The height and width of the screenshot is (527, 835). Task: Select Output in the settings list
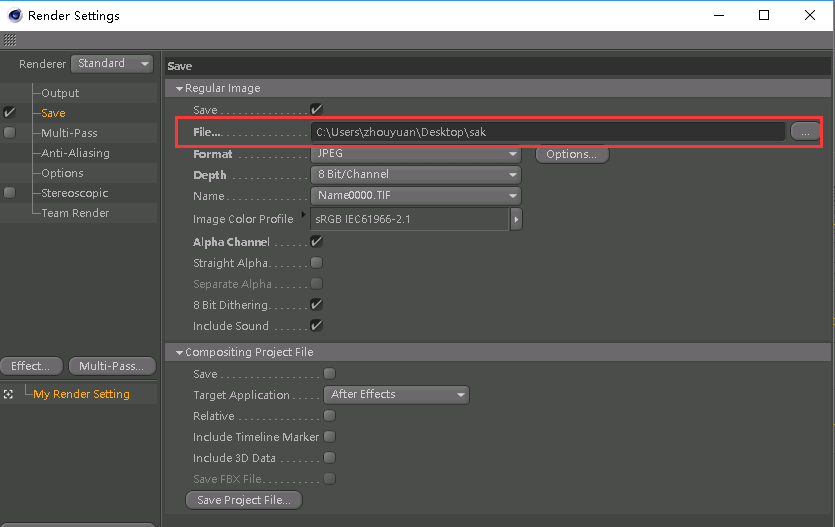[60, 93]
